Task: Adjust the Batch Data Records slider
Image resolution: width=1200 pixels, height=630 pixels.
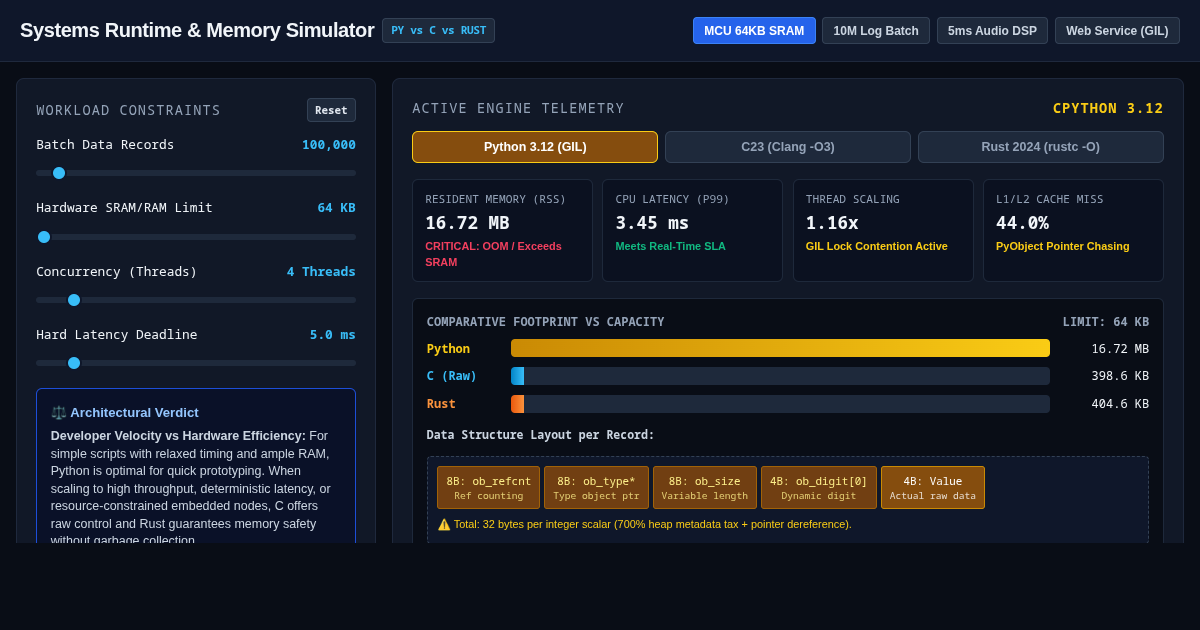Action: point(196,173)
